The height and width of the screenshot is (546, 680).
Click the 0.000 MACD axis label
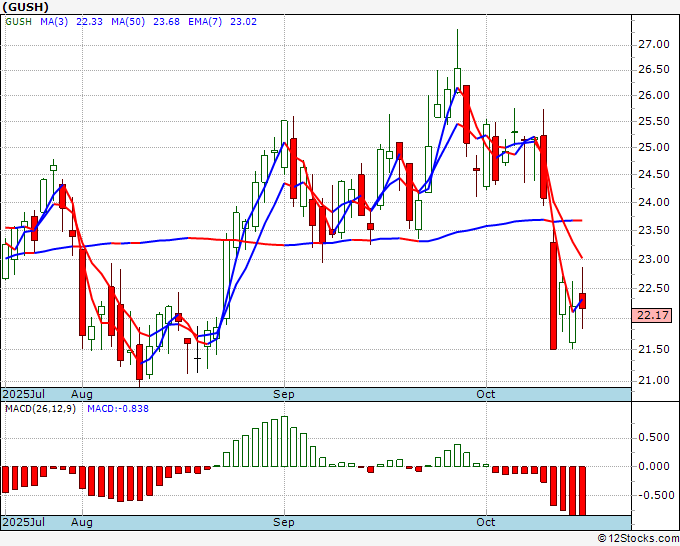coord(653,466)
